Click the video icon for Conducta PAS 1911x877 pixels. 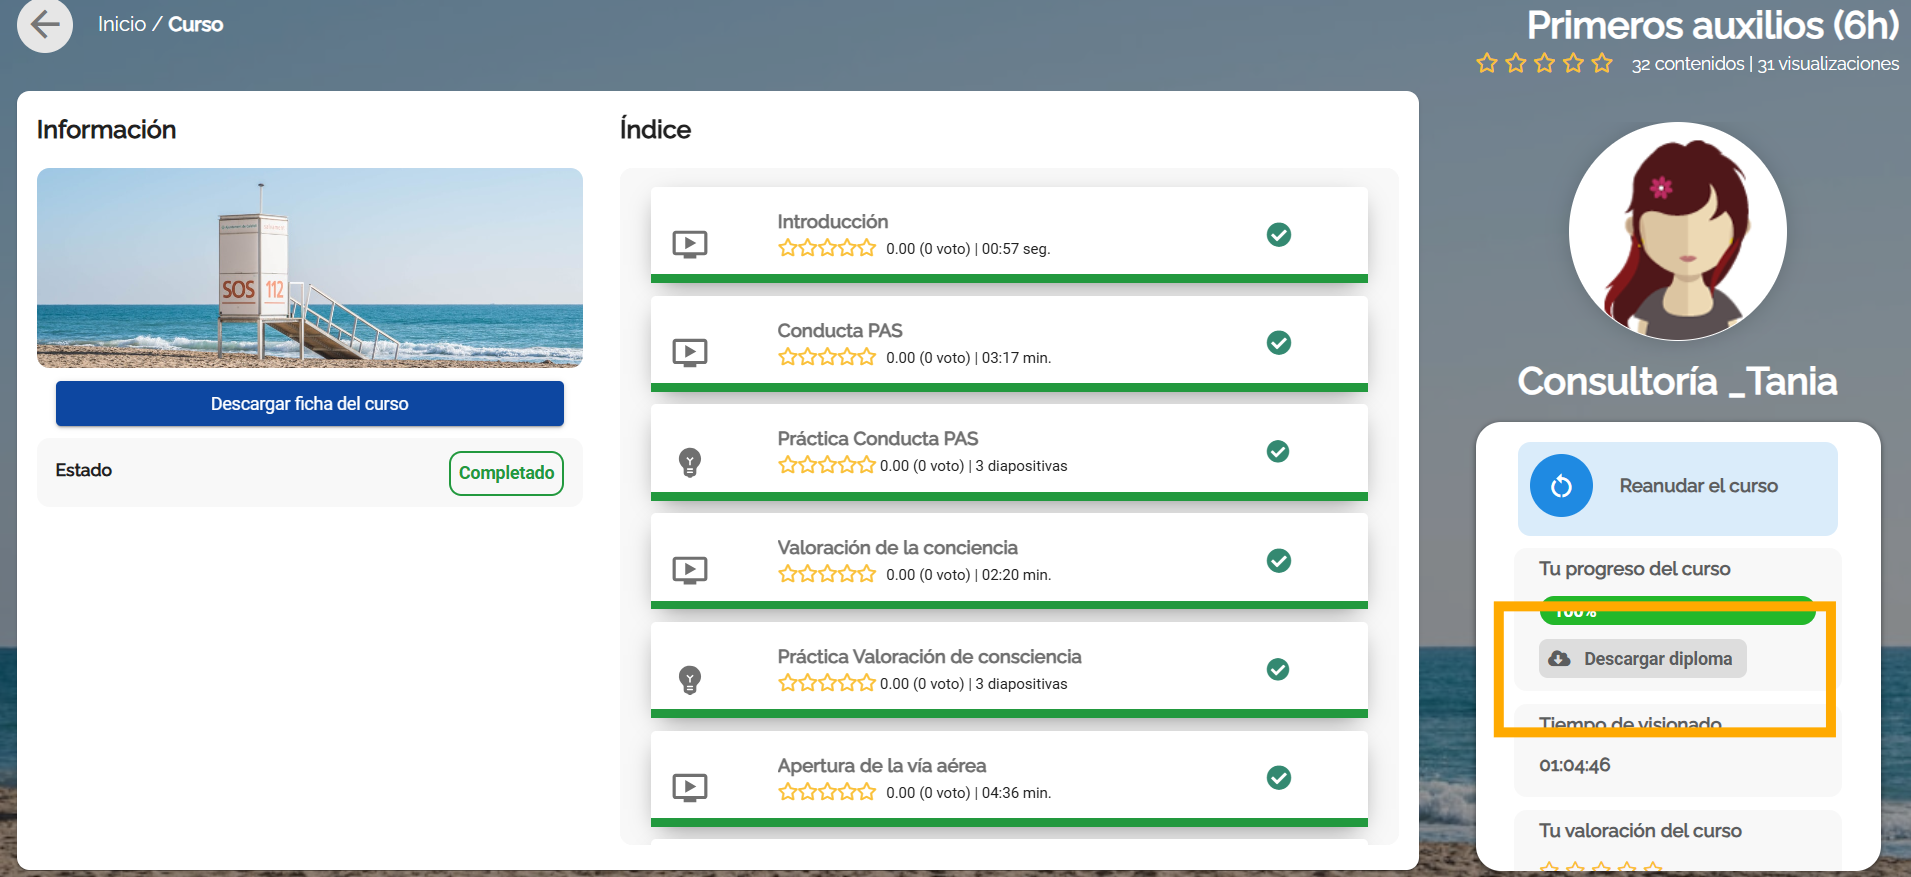click(x=690, y=352)
